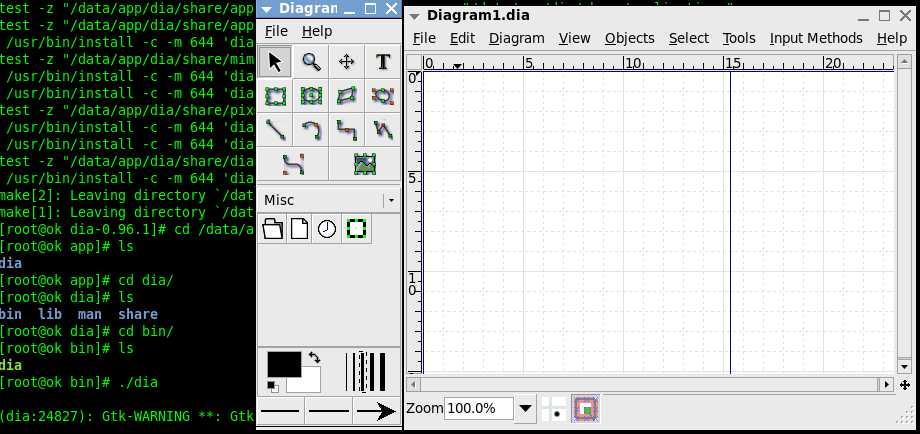Reset to default black and white colors
The height and width of the screenshot is (434, 920).
click(x=273, y=386)
